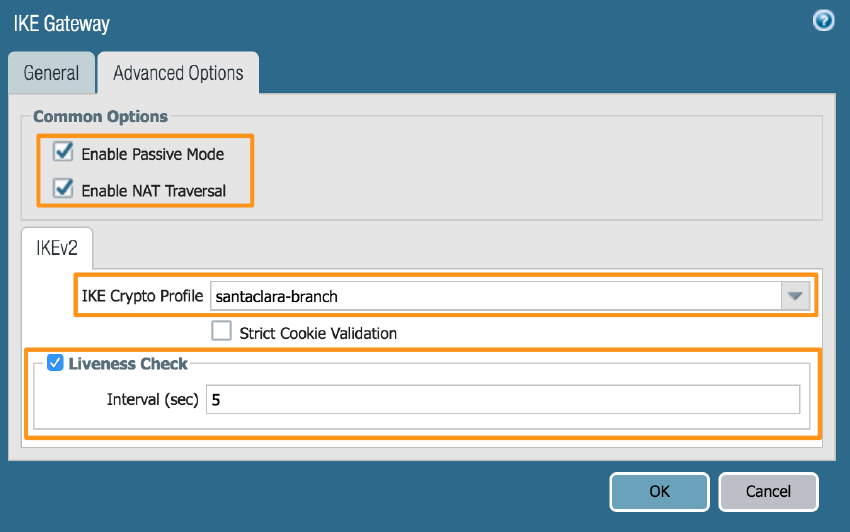Disable the Enable NAT Traversal checkbox
The image size is (850, 532).
click(64, 189)
